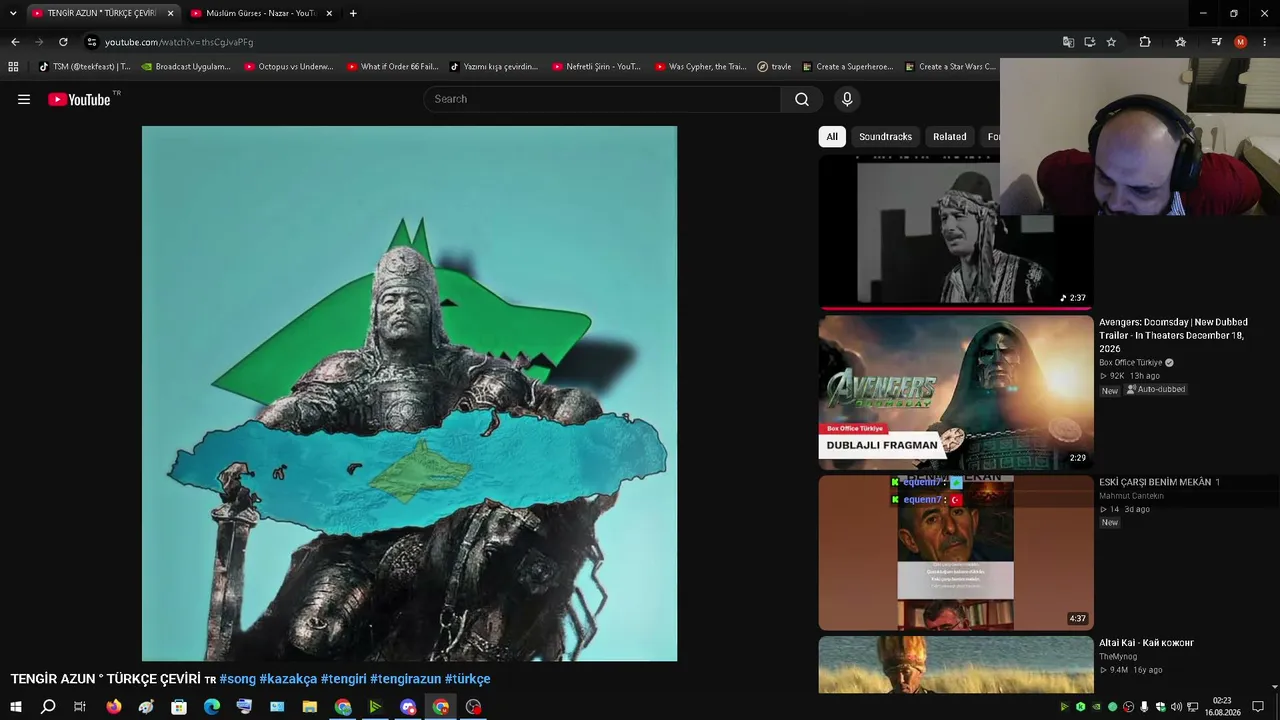Open File Explorer from the taskbar
This screenshot has height=720, width=1280.
pyautogui.click(x=310, y=707)
